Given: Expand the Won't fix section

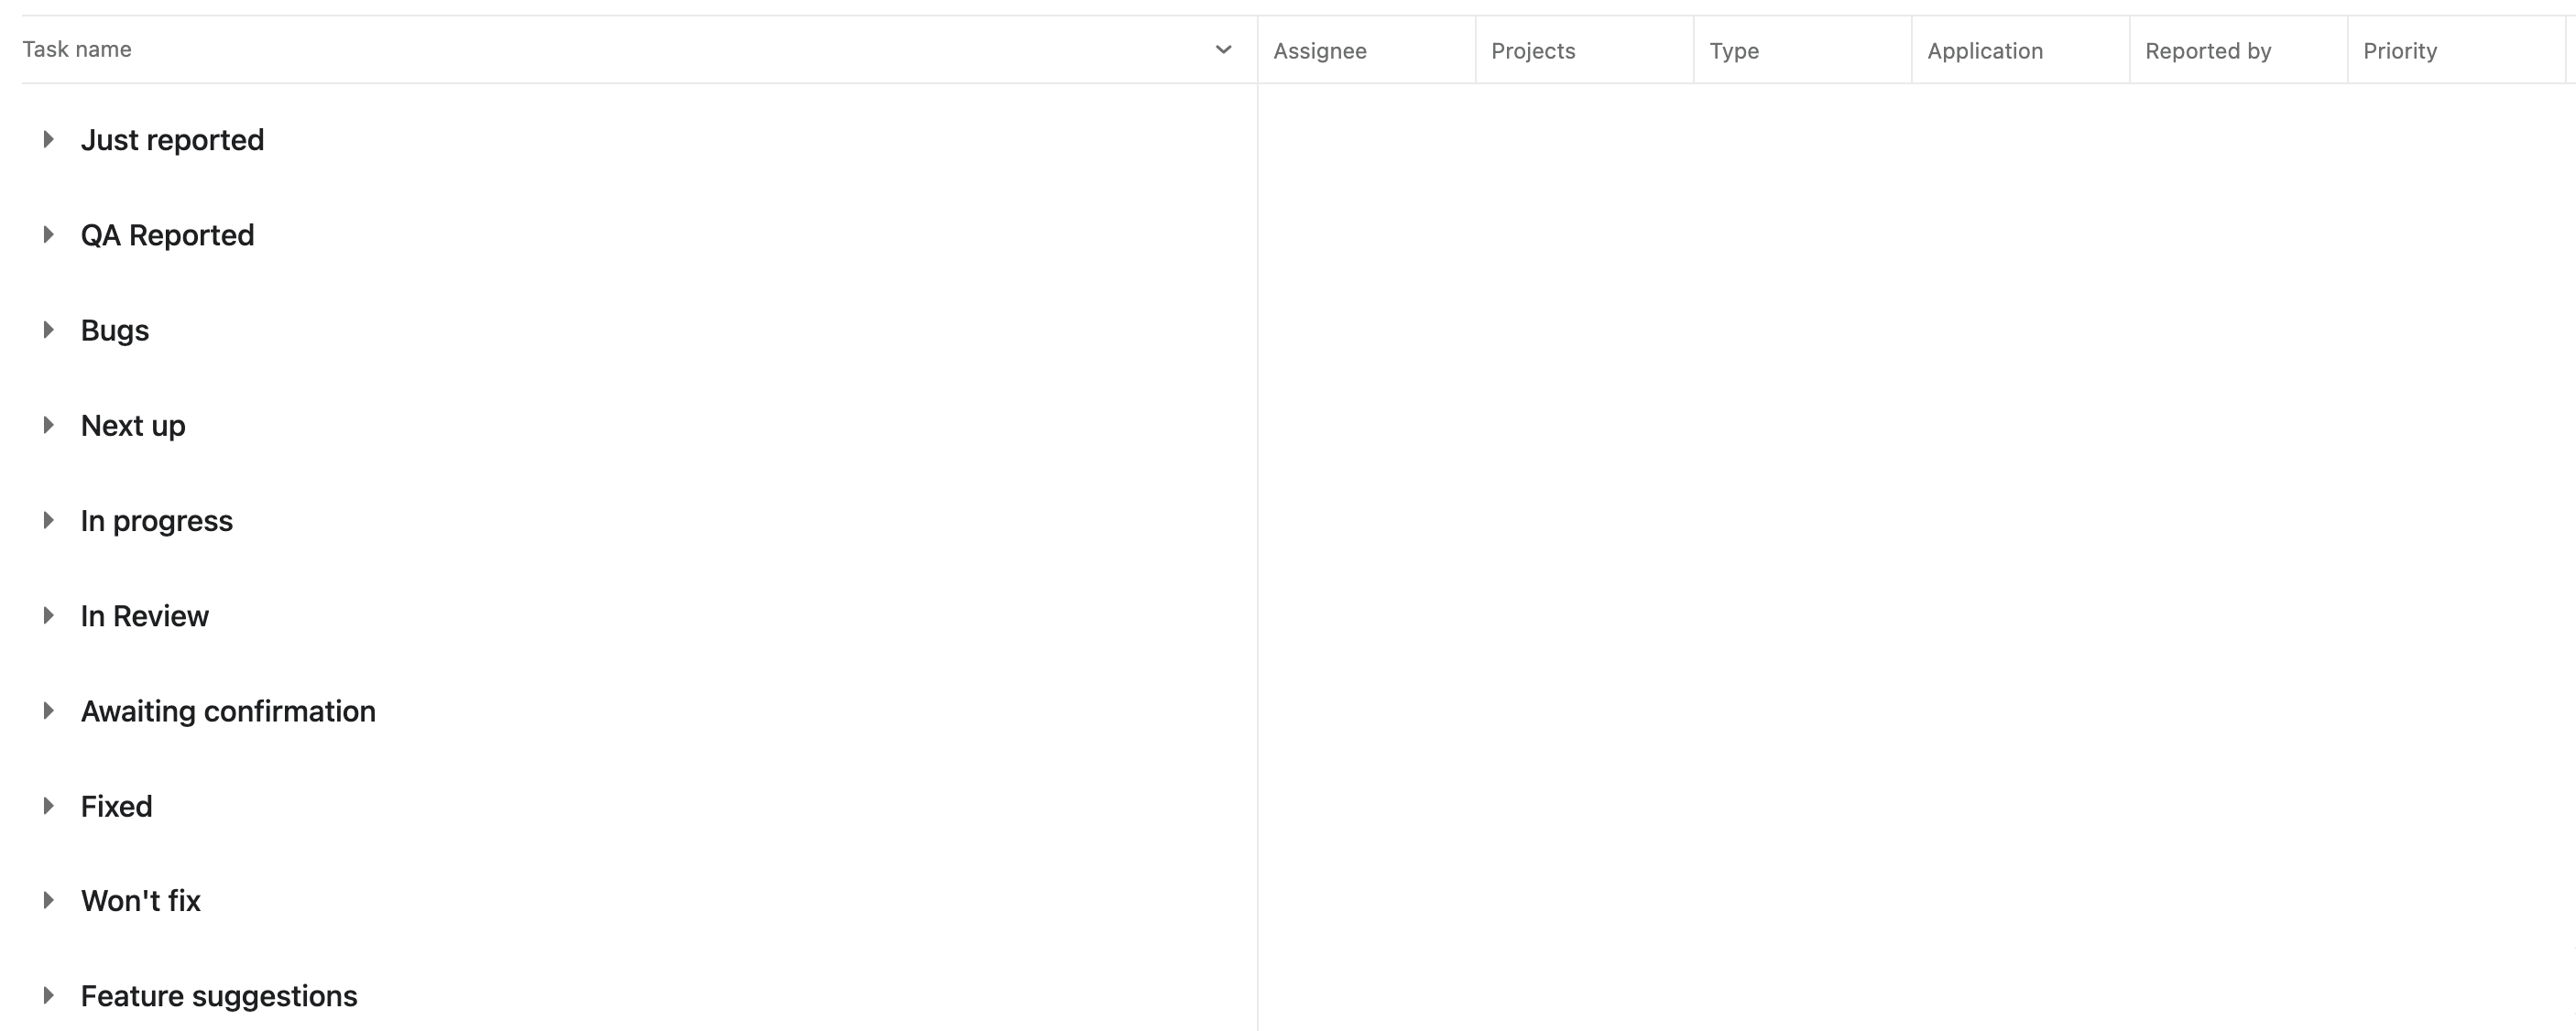Looking at the screenshot, I should tap(48, 901).
